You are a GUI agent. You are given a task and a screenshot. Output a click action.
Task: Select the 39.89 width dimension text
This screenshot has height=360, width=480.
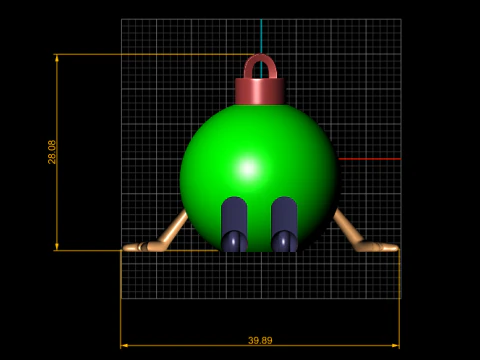click(260, 340)
